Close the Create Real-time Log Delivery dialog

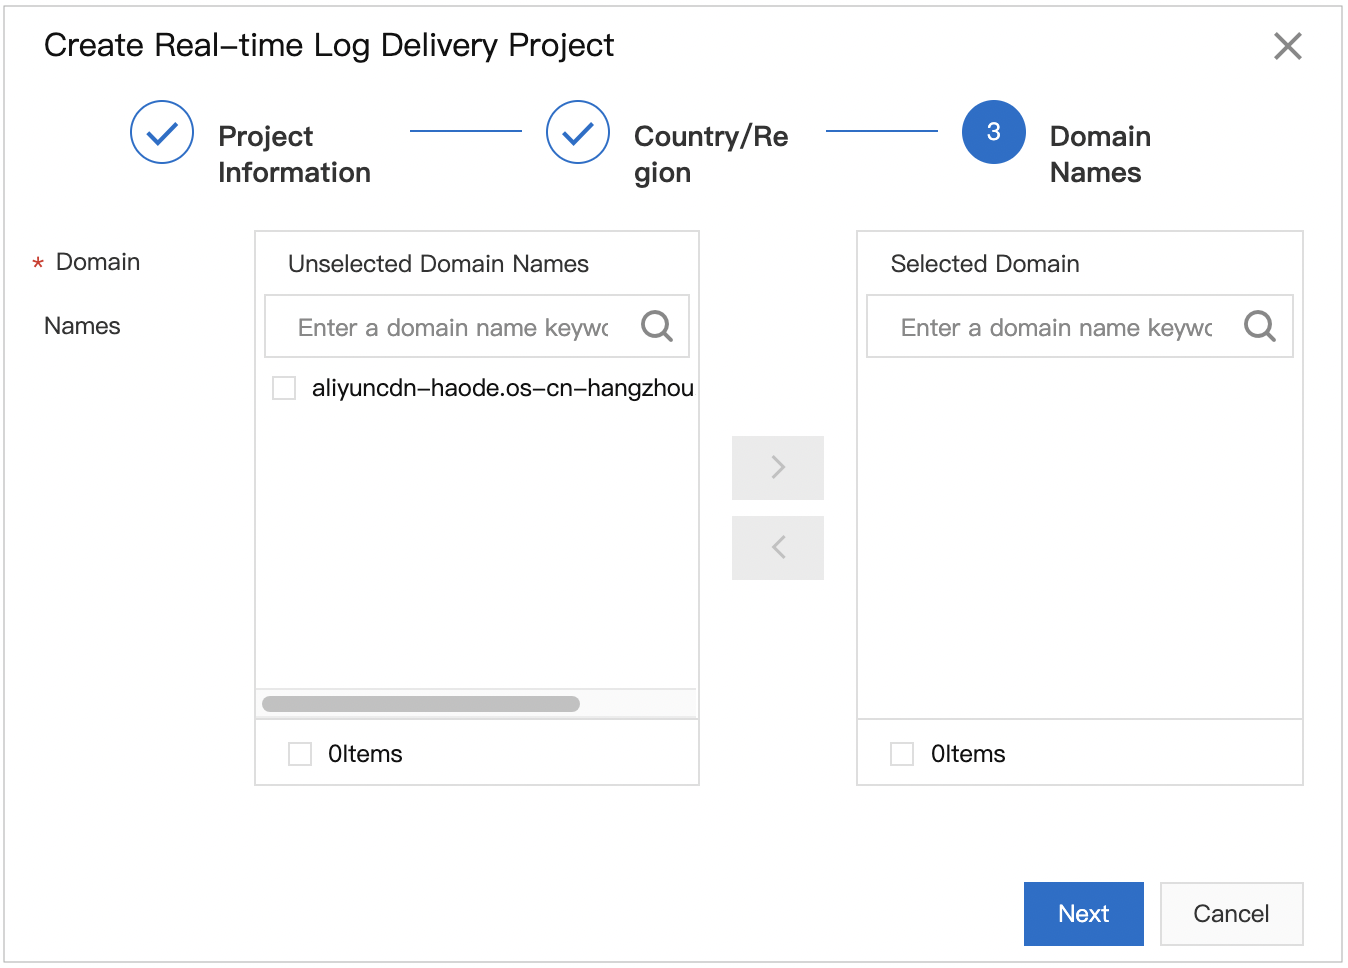[1287, 46]
